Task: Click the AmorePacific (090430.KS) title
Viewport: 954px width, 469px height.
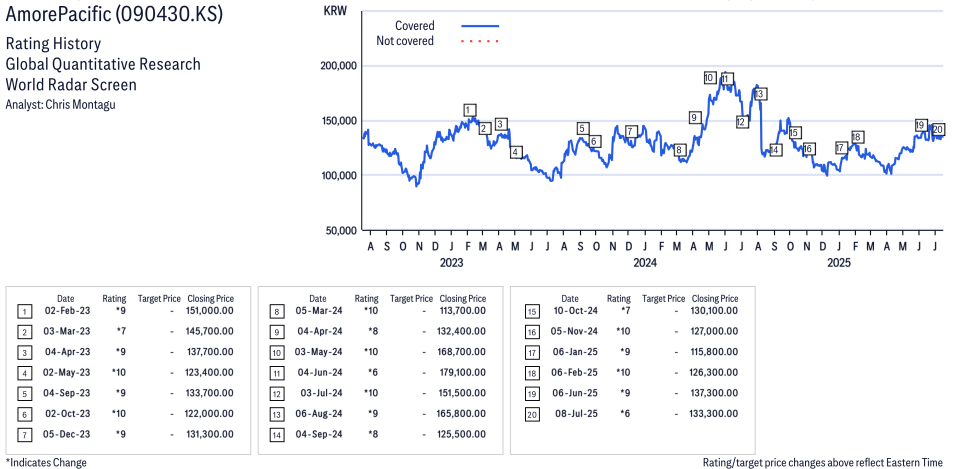Action: pyautogui.click(x=114, y=15)
